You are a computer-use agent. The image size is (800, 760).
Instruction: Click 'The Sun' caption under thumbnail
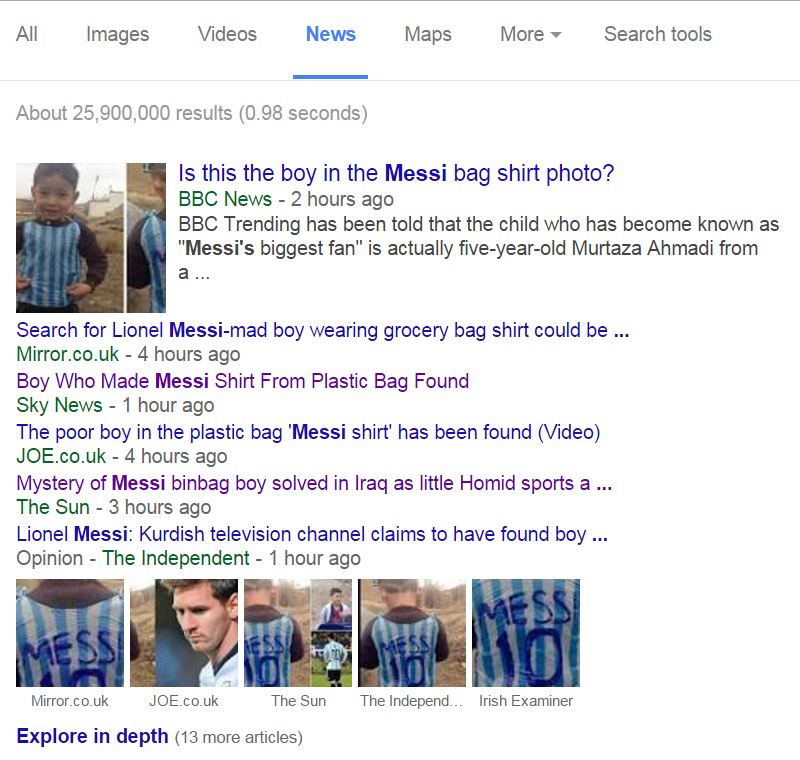point(298,701)
